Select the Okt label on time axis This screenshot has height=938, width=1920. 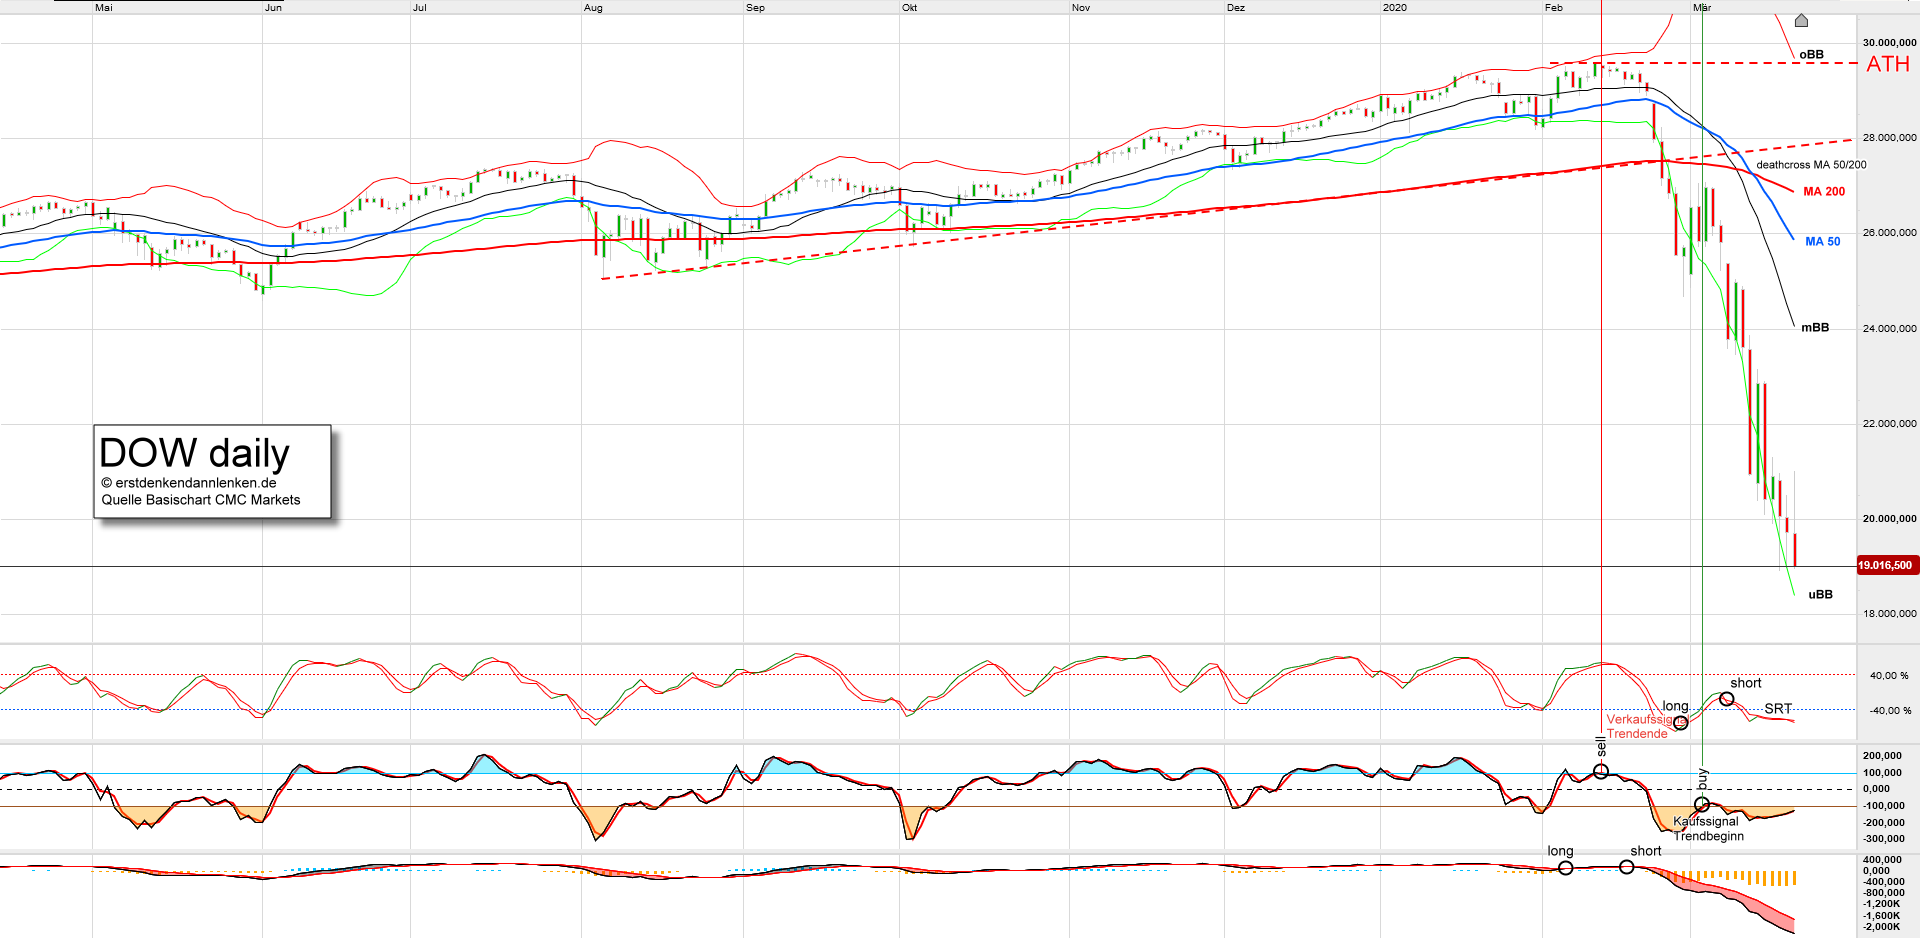(909, 8)
